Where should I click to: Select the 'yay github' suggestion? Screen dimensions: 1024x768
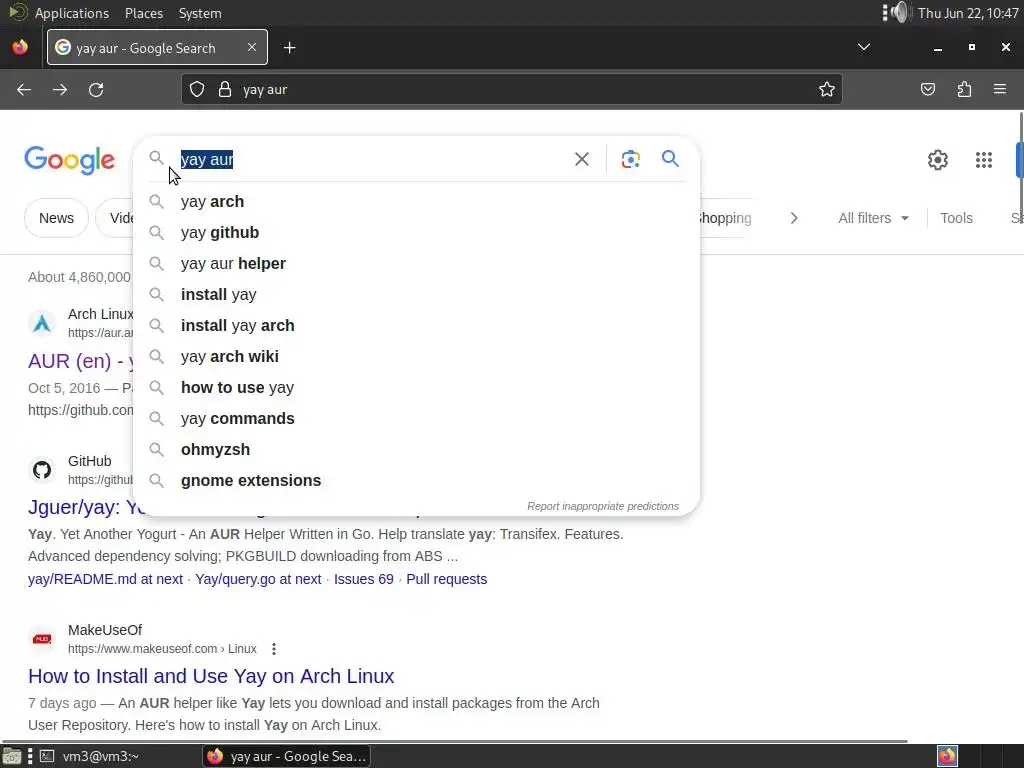(416, 232)
